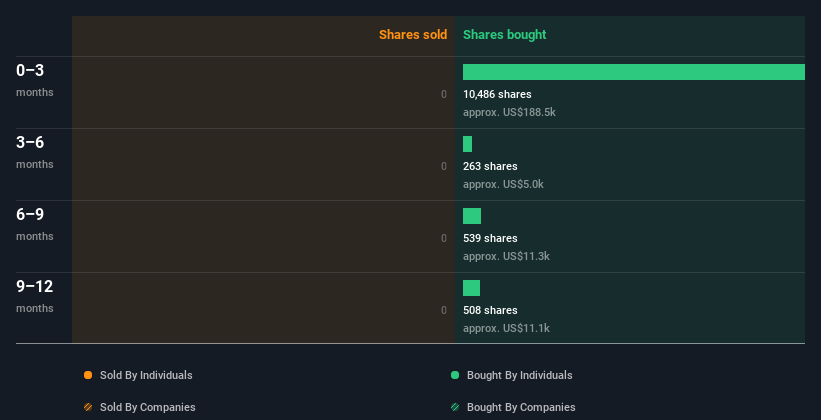821x420 pixels.
Task: Click the zero sold value in 0–3 months row
Action: tap(444, 94)
